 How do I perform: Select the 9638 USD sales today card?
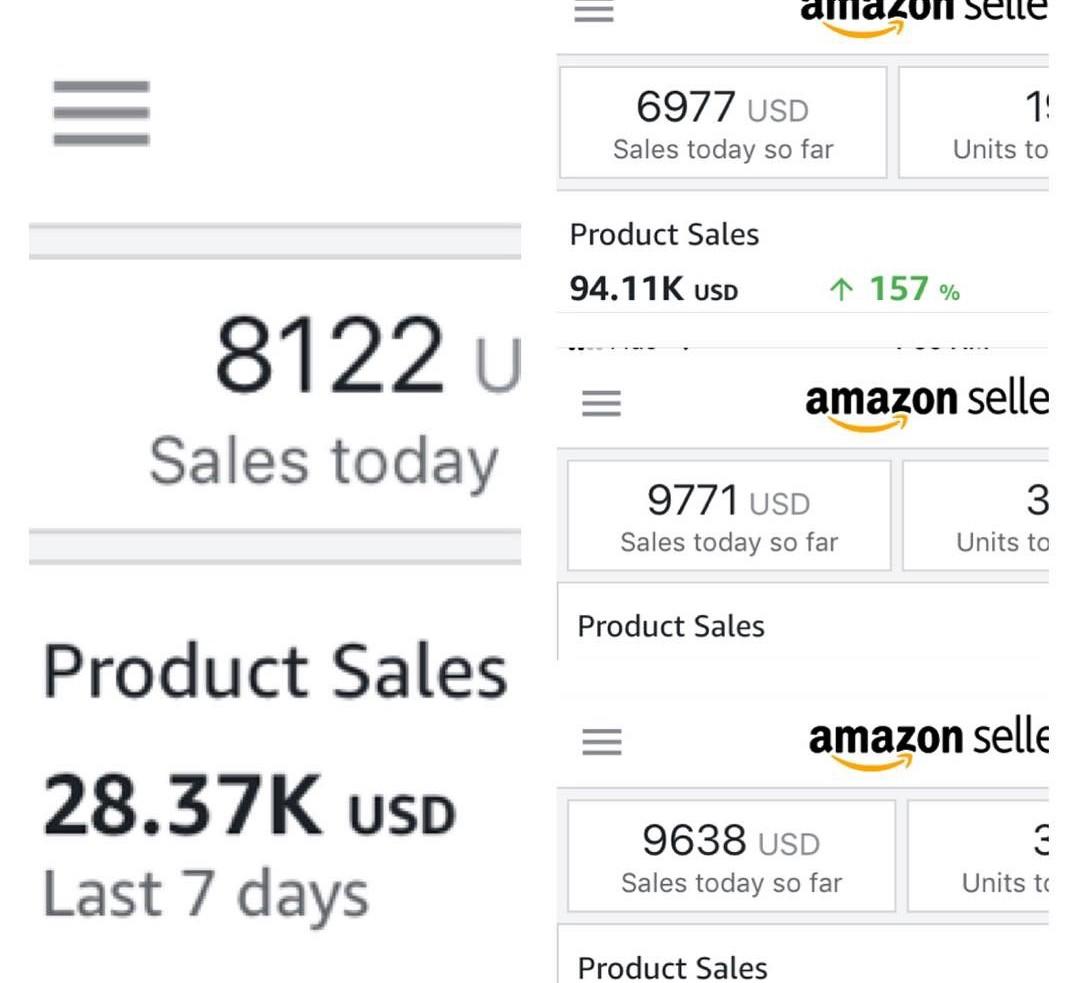[x=731, y=856]
